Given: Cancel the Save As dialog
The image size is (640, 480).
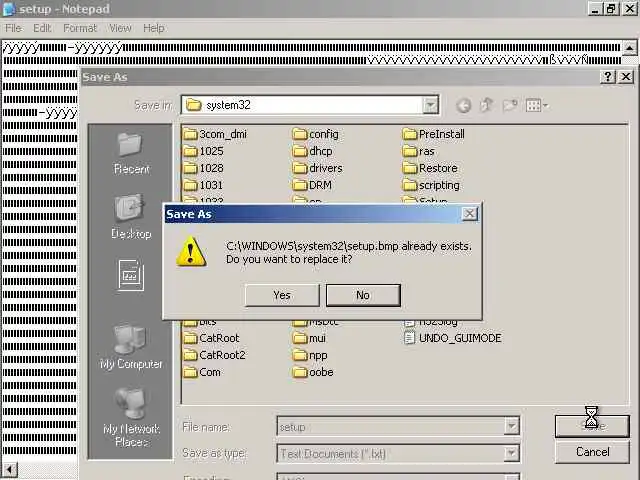Looking at the screenshot, I should click(x=592, y=452).
